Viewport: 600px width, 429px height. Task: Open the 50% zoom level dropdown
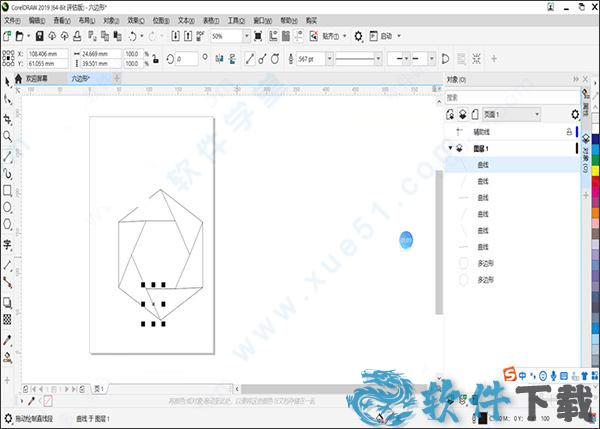coord(247,36)
